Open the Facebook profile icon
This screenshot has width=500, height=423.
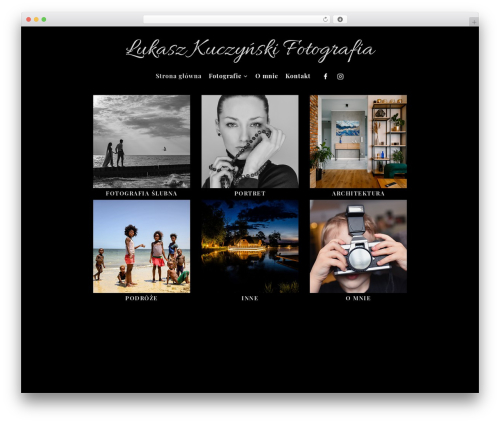click(325, 76)
